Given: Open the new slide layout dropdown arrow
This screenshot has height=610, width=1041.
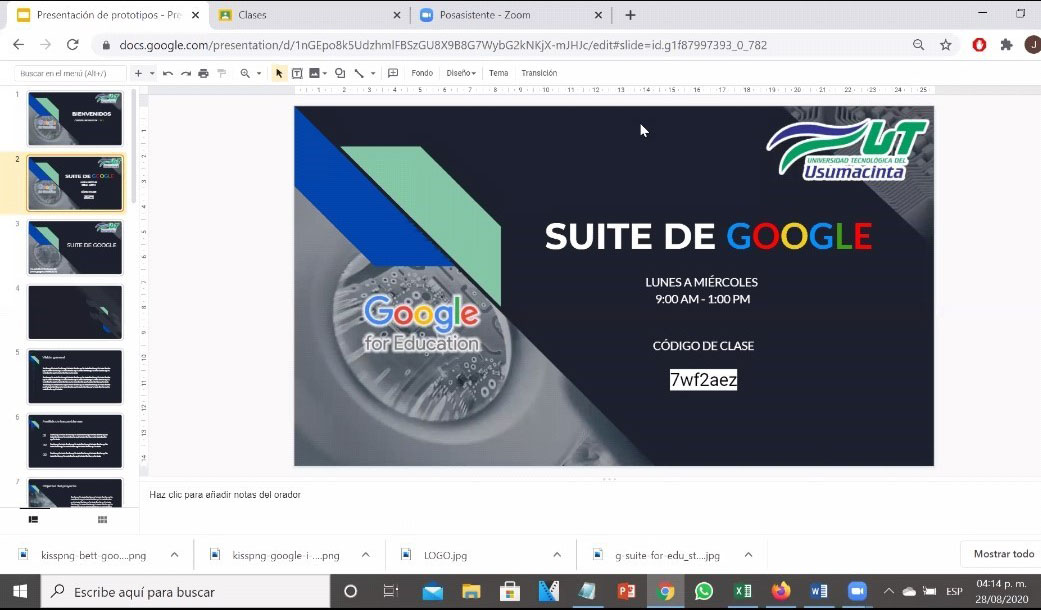Looking at the screenshot, I should [x=152, y=73].
